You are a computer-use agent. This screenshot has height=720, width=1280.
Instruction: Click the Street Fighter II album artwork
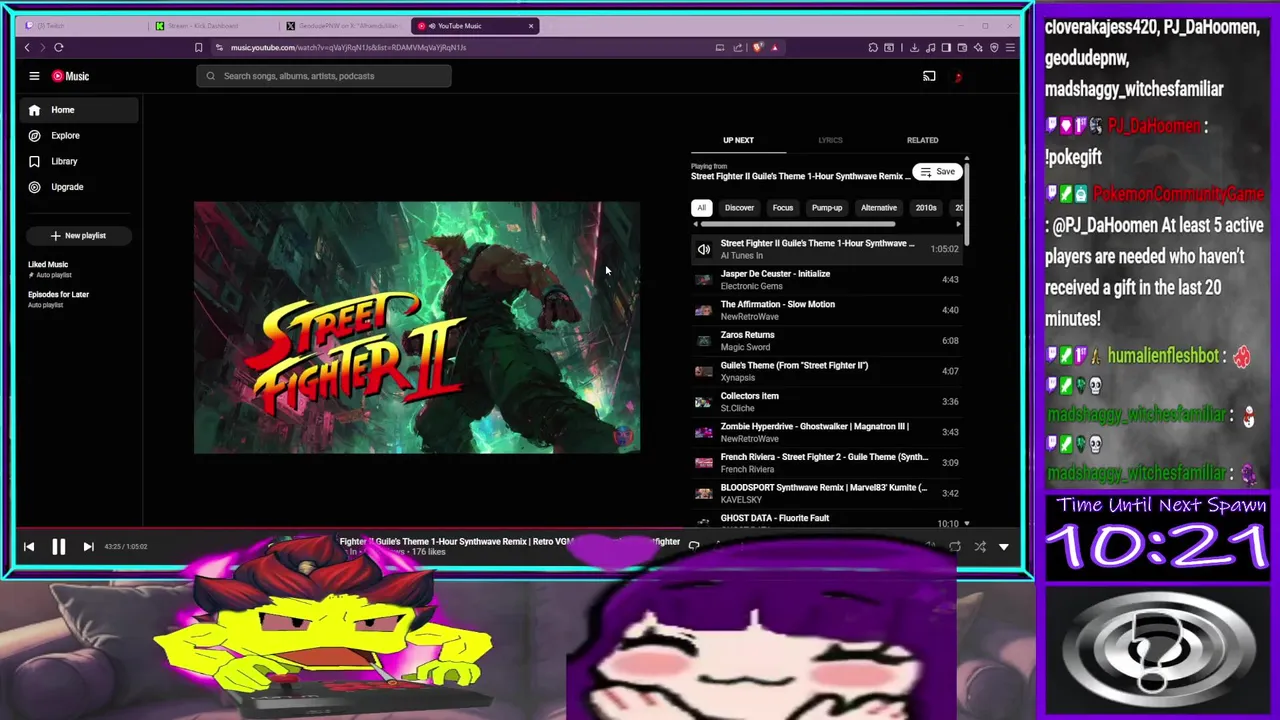[x=417, y=327]
